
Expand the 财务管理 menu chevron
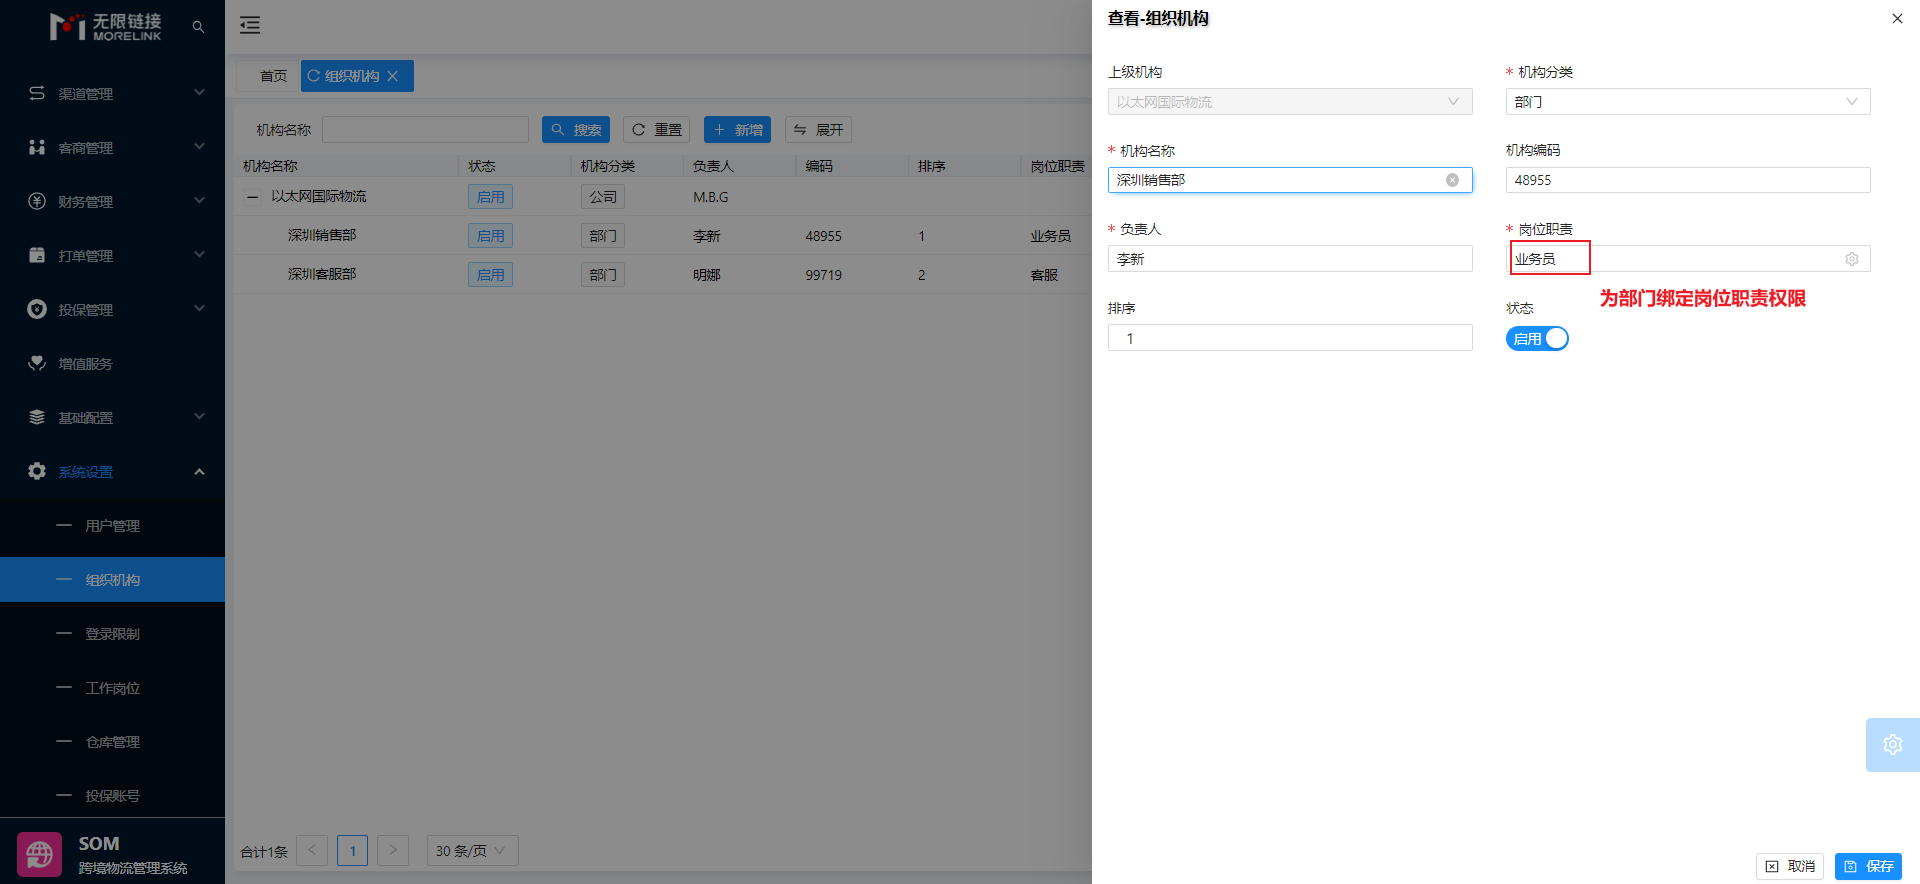(199, 201)
